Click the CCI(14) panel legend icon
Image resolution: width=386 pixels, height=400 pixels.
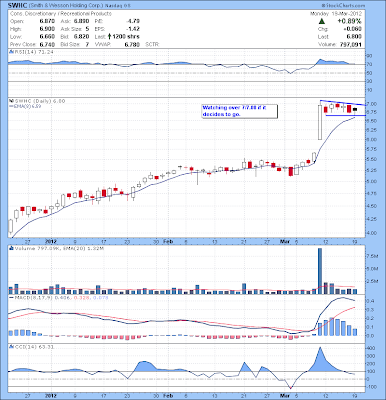(11, 347)
